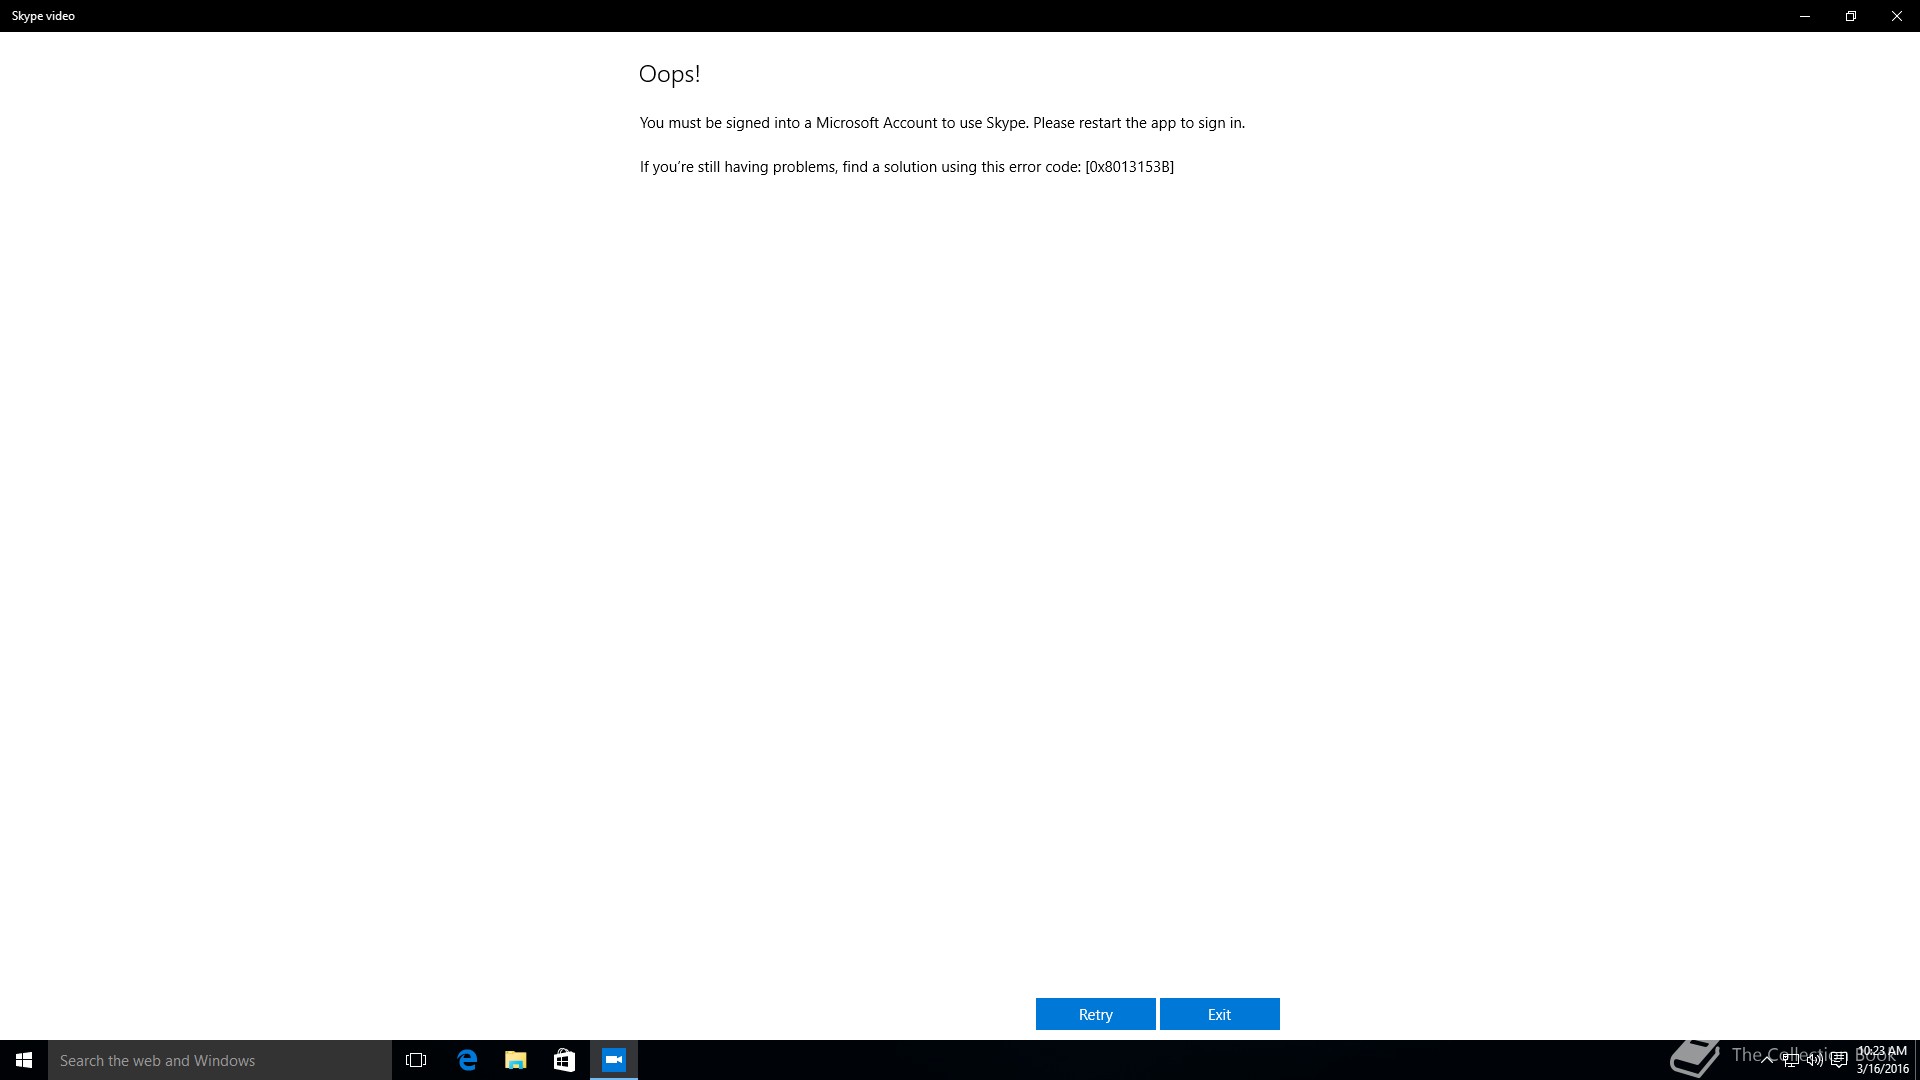Viewport: 1920px width, 1080px height.
Task: Restore down the Skype video window
Action: coord(1851,16)
